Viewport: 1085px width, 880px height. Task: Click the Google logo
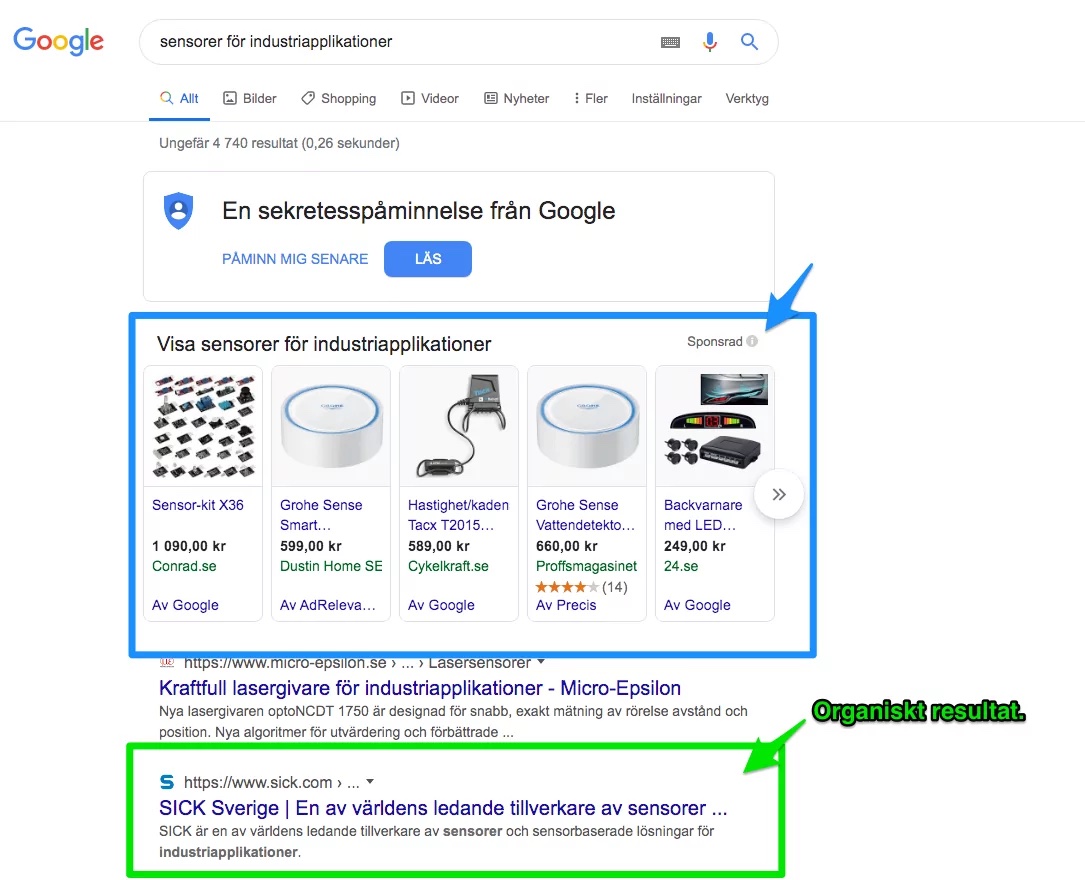click(58, 41)
